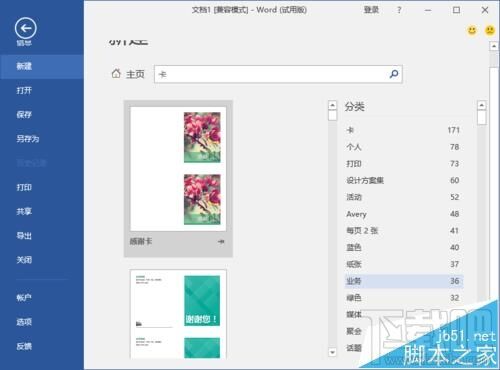Click template list scrollbar down arrow

click(x=332, y=352)
